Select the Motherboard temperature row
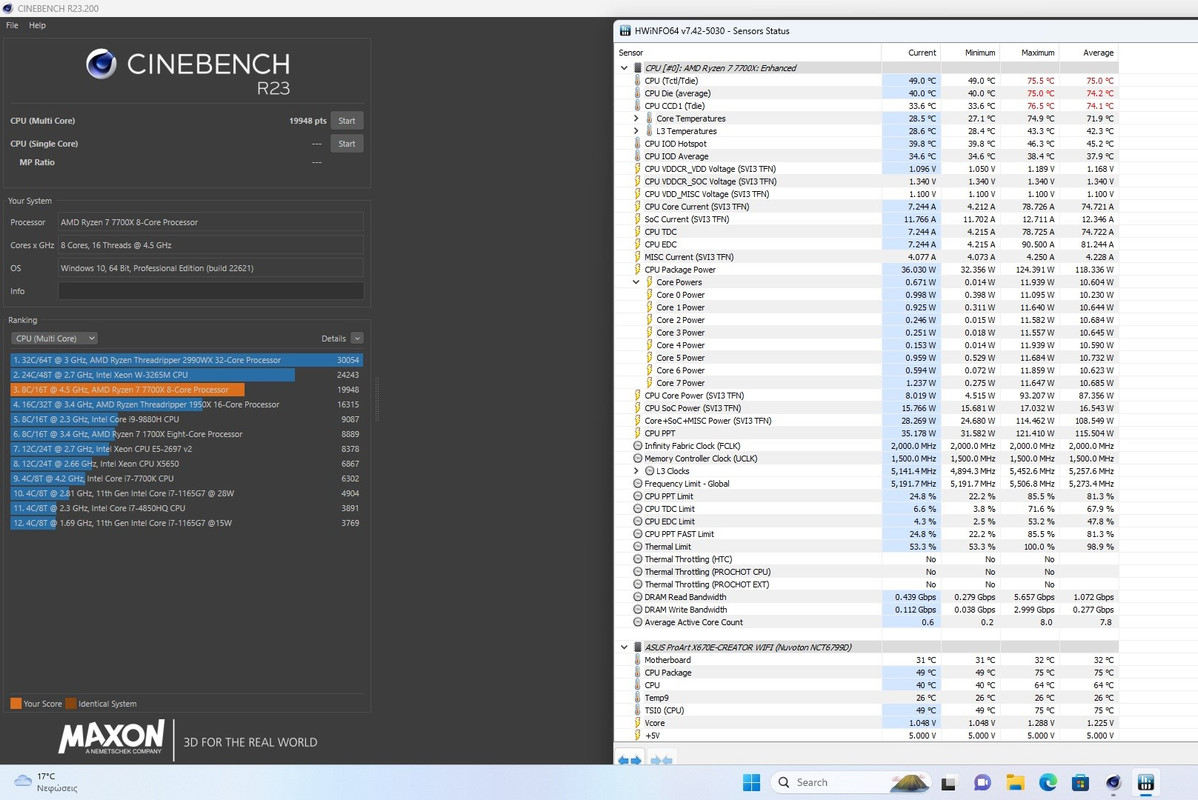Image resolution: width=1198 pixels, height=800 pixels. tap(867, 660)
